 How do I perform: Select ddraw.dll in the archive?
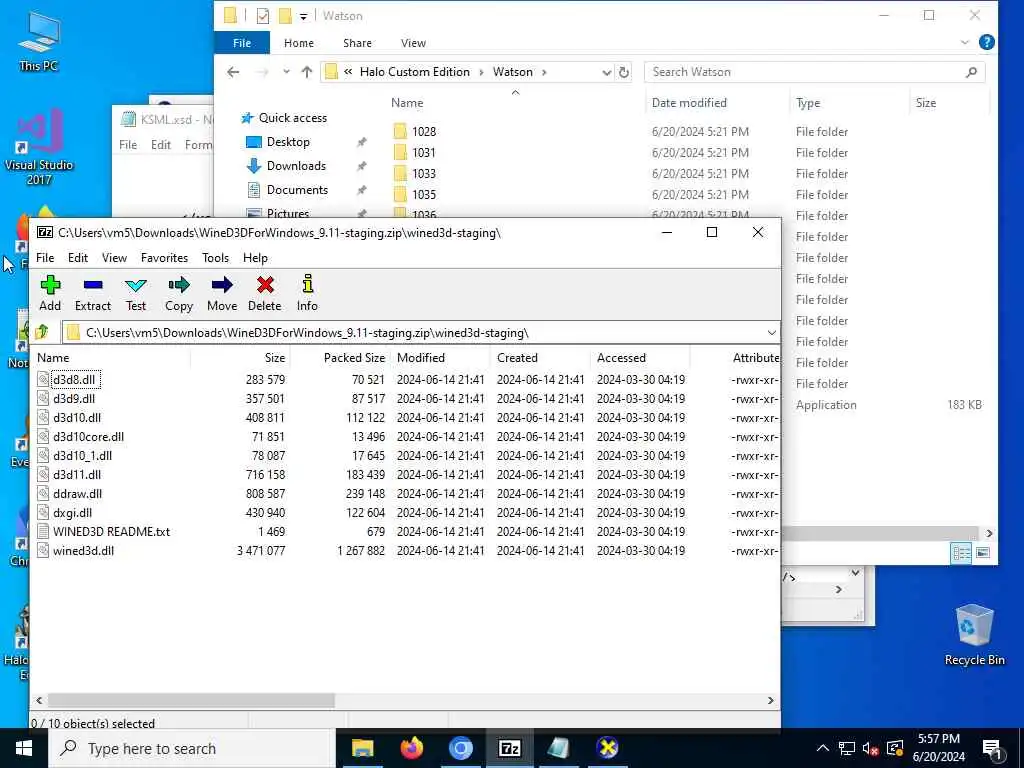[x=77, y=494]
